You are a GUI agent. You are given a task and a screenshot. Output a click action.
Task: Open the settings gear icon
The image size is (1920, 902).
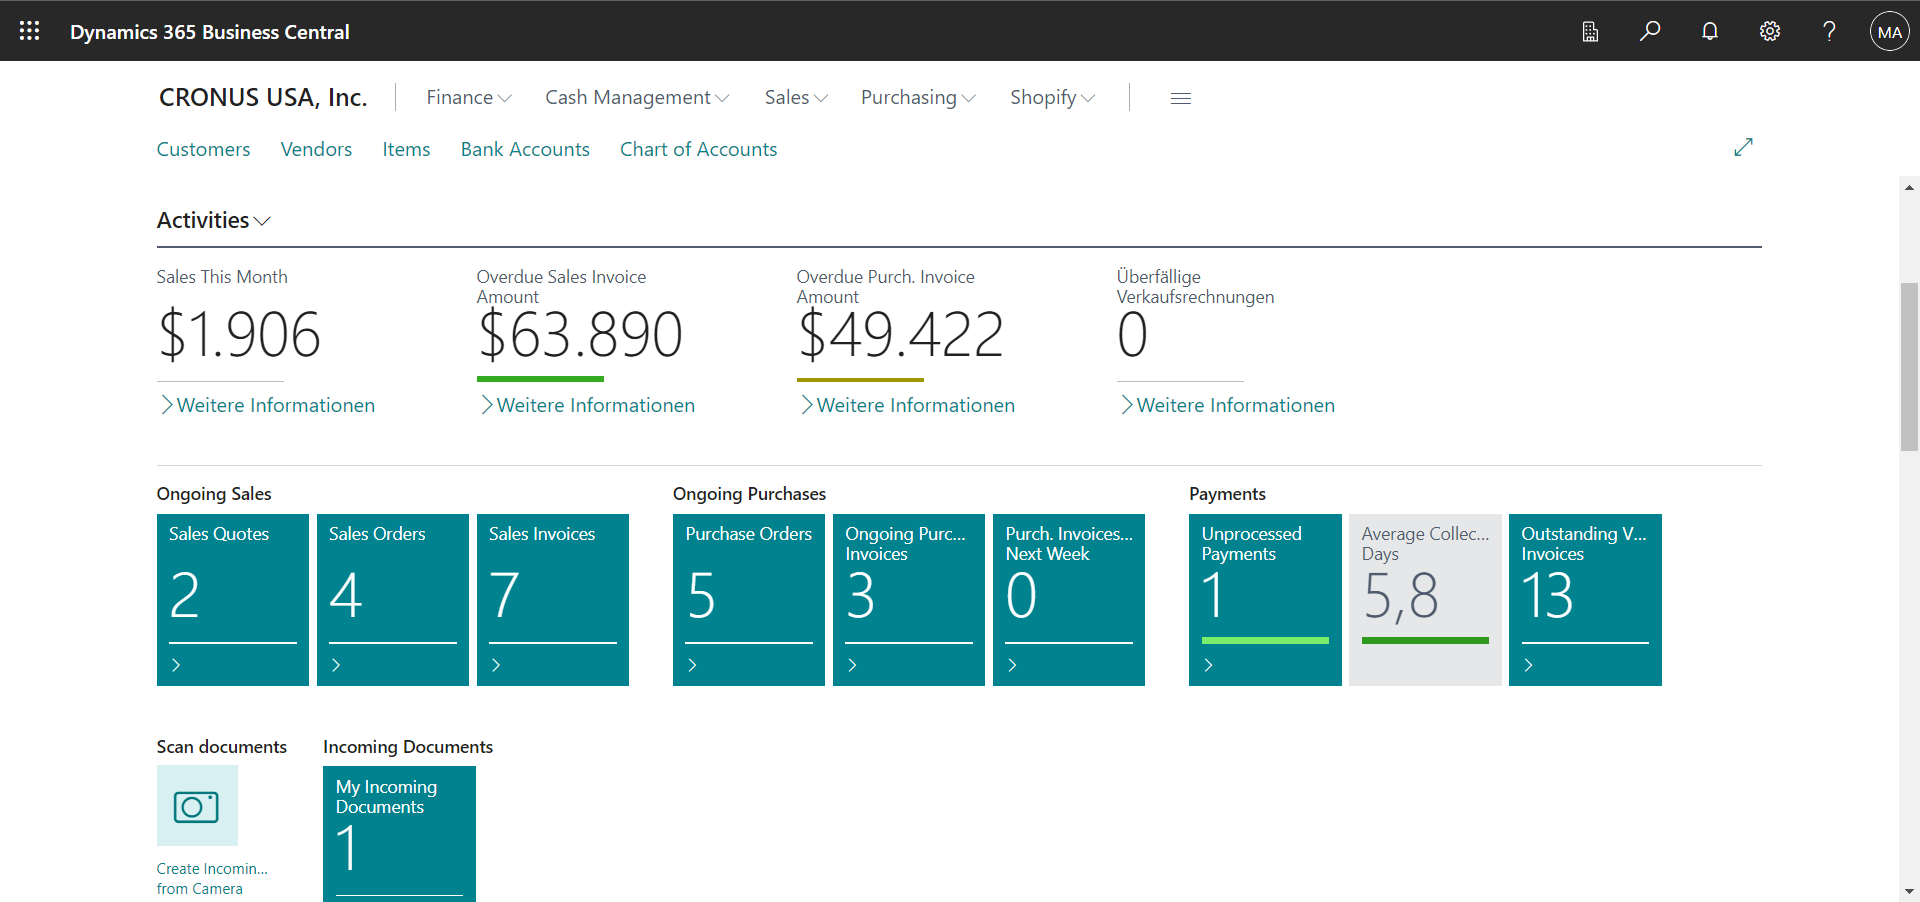(1770, 31)
